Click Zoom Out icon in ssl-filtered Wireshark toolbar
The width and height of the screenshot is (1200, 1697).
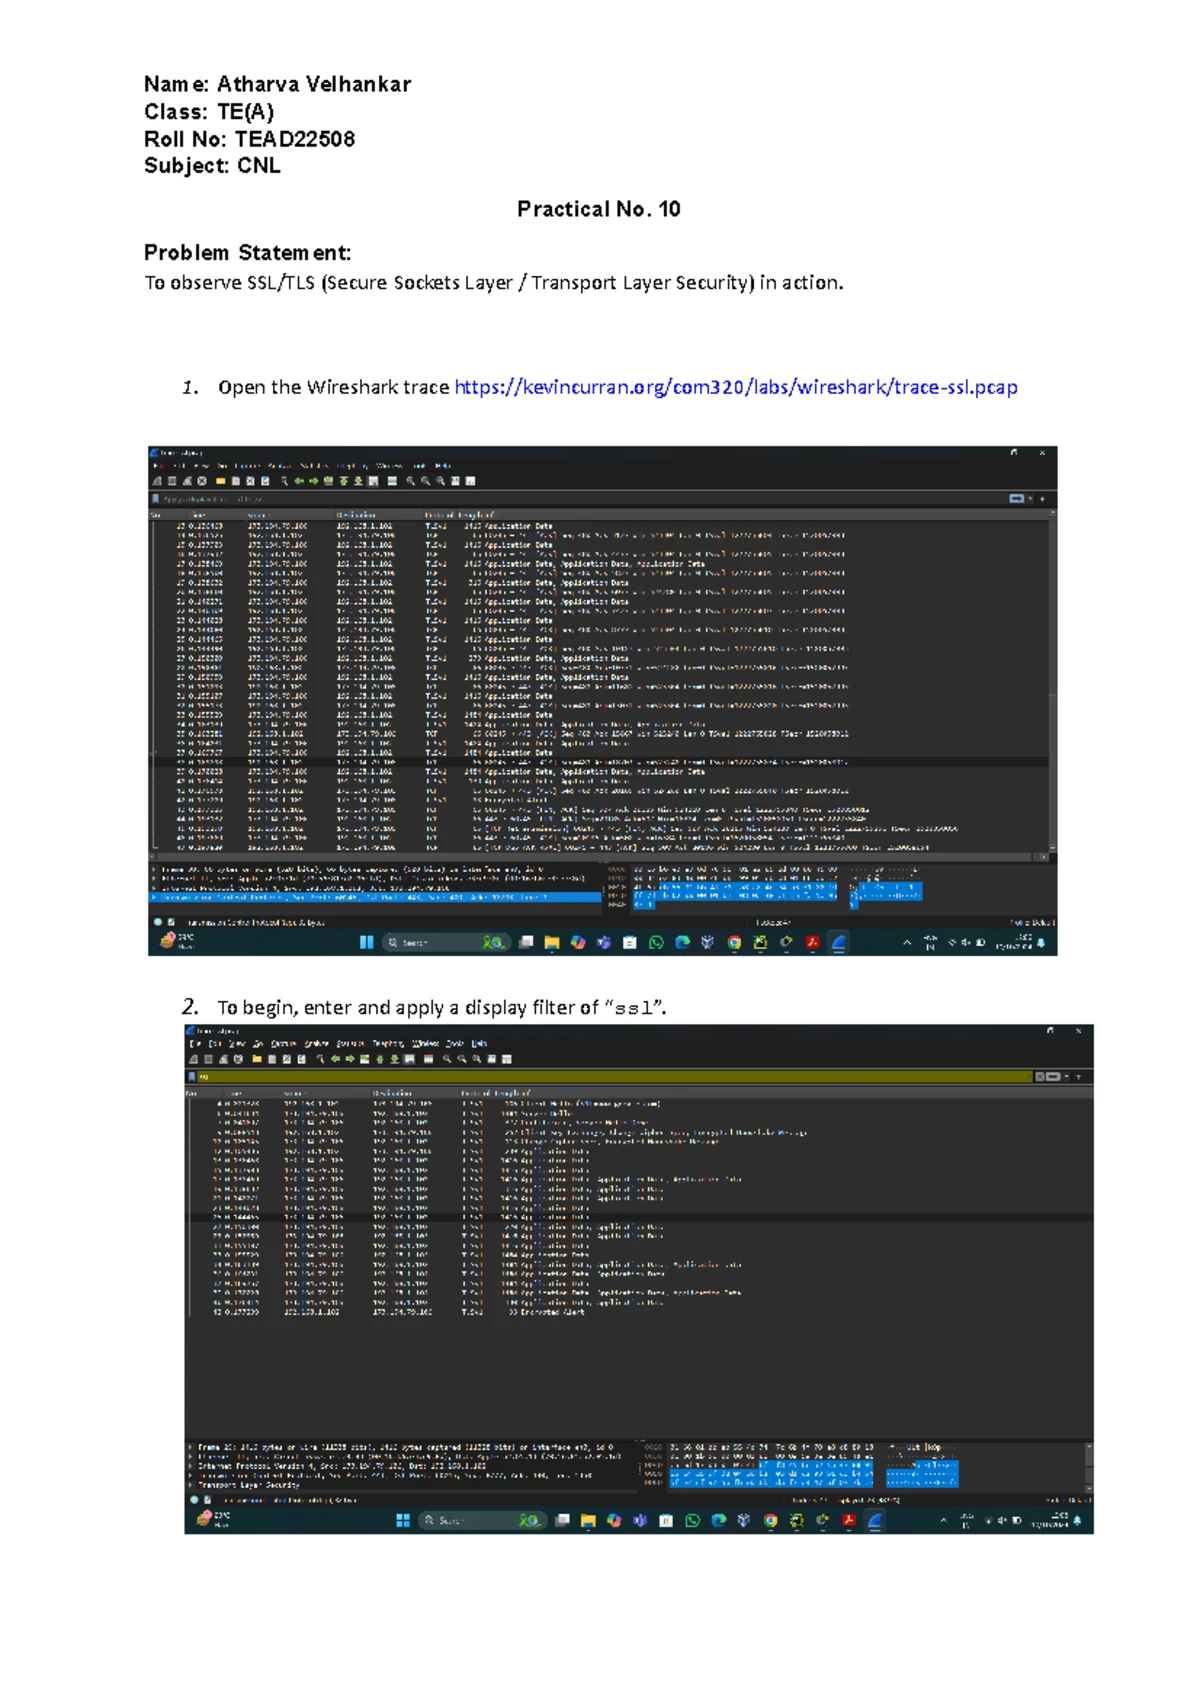coord(463,1059)
